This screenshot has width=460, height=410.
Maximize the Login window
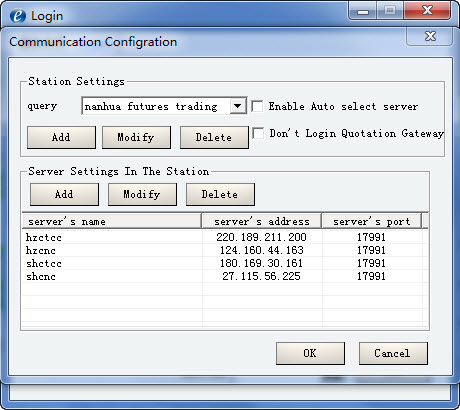[x=390, y=11]
